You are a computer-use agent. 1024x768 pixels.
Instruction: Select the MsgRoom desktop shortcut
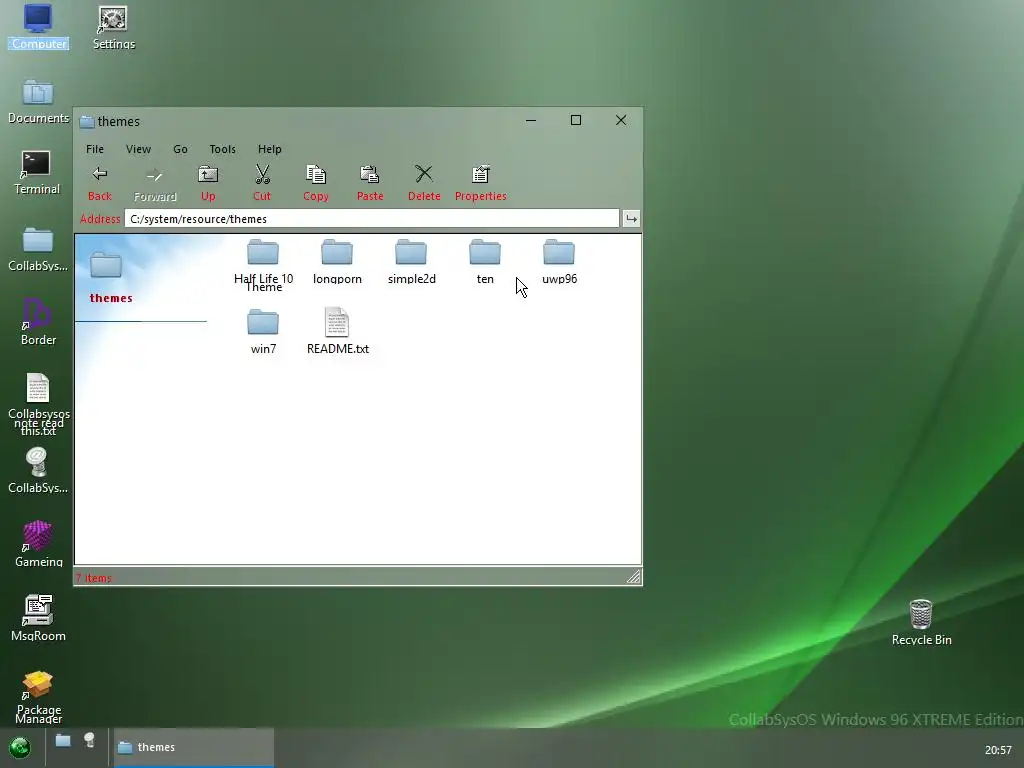tap(38, 618)
